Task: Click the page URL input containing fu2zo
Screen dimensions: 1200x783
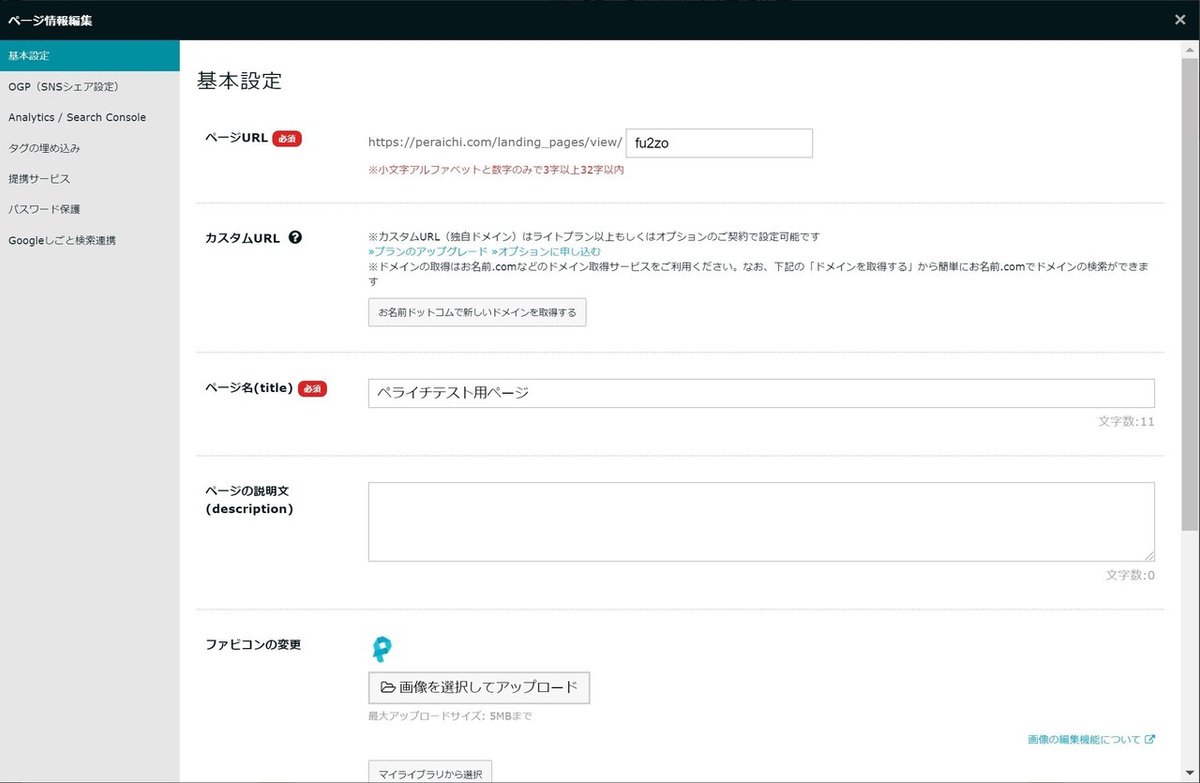Action: (x=719, y=143)
